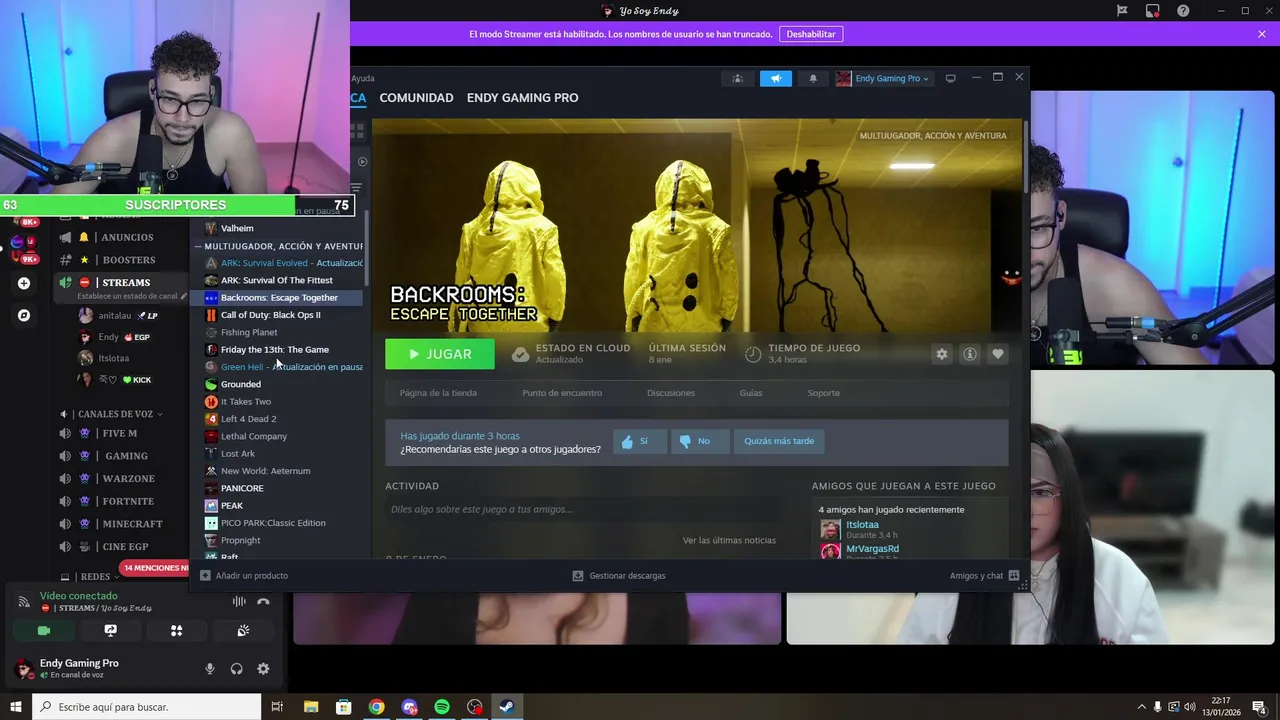Select PICO PARK:Classic Edition
Viewport: 1280px width, 720px height.
click(273, 523)
